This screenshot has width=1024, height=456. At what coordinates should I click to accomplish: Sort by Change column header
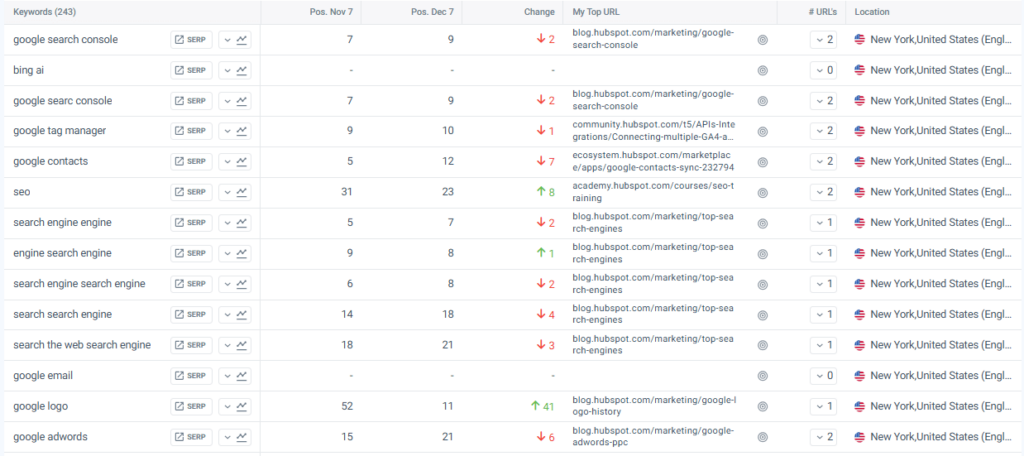(539, 12)
